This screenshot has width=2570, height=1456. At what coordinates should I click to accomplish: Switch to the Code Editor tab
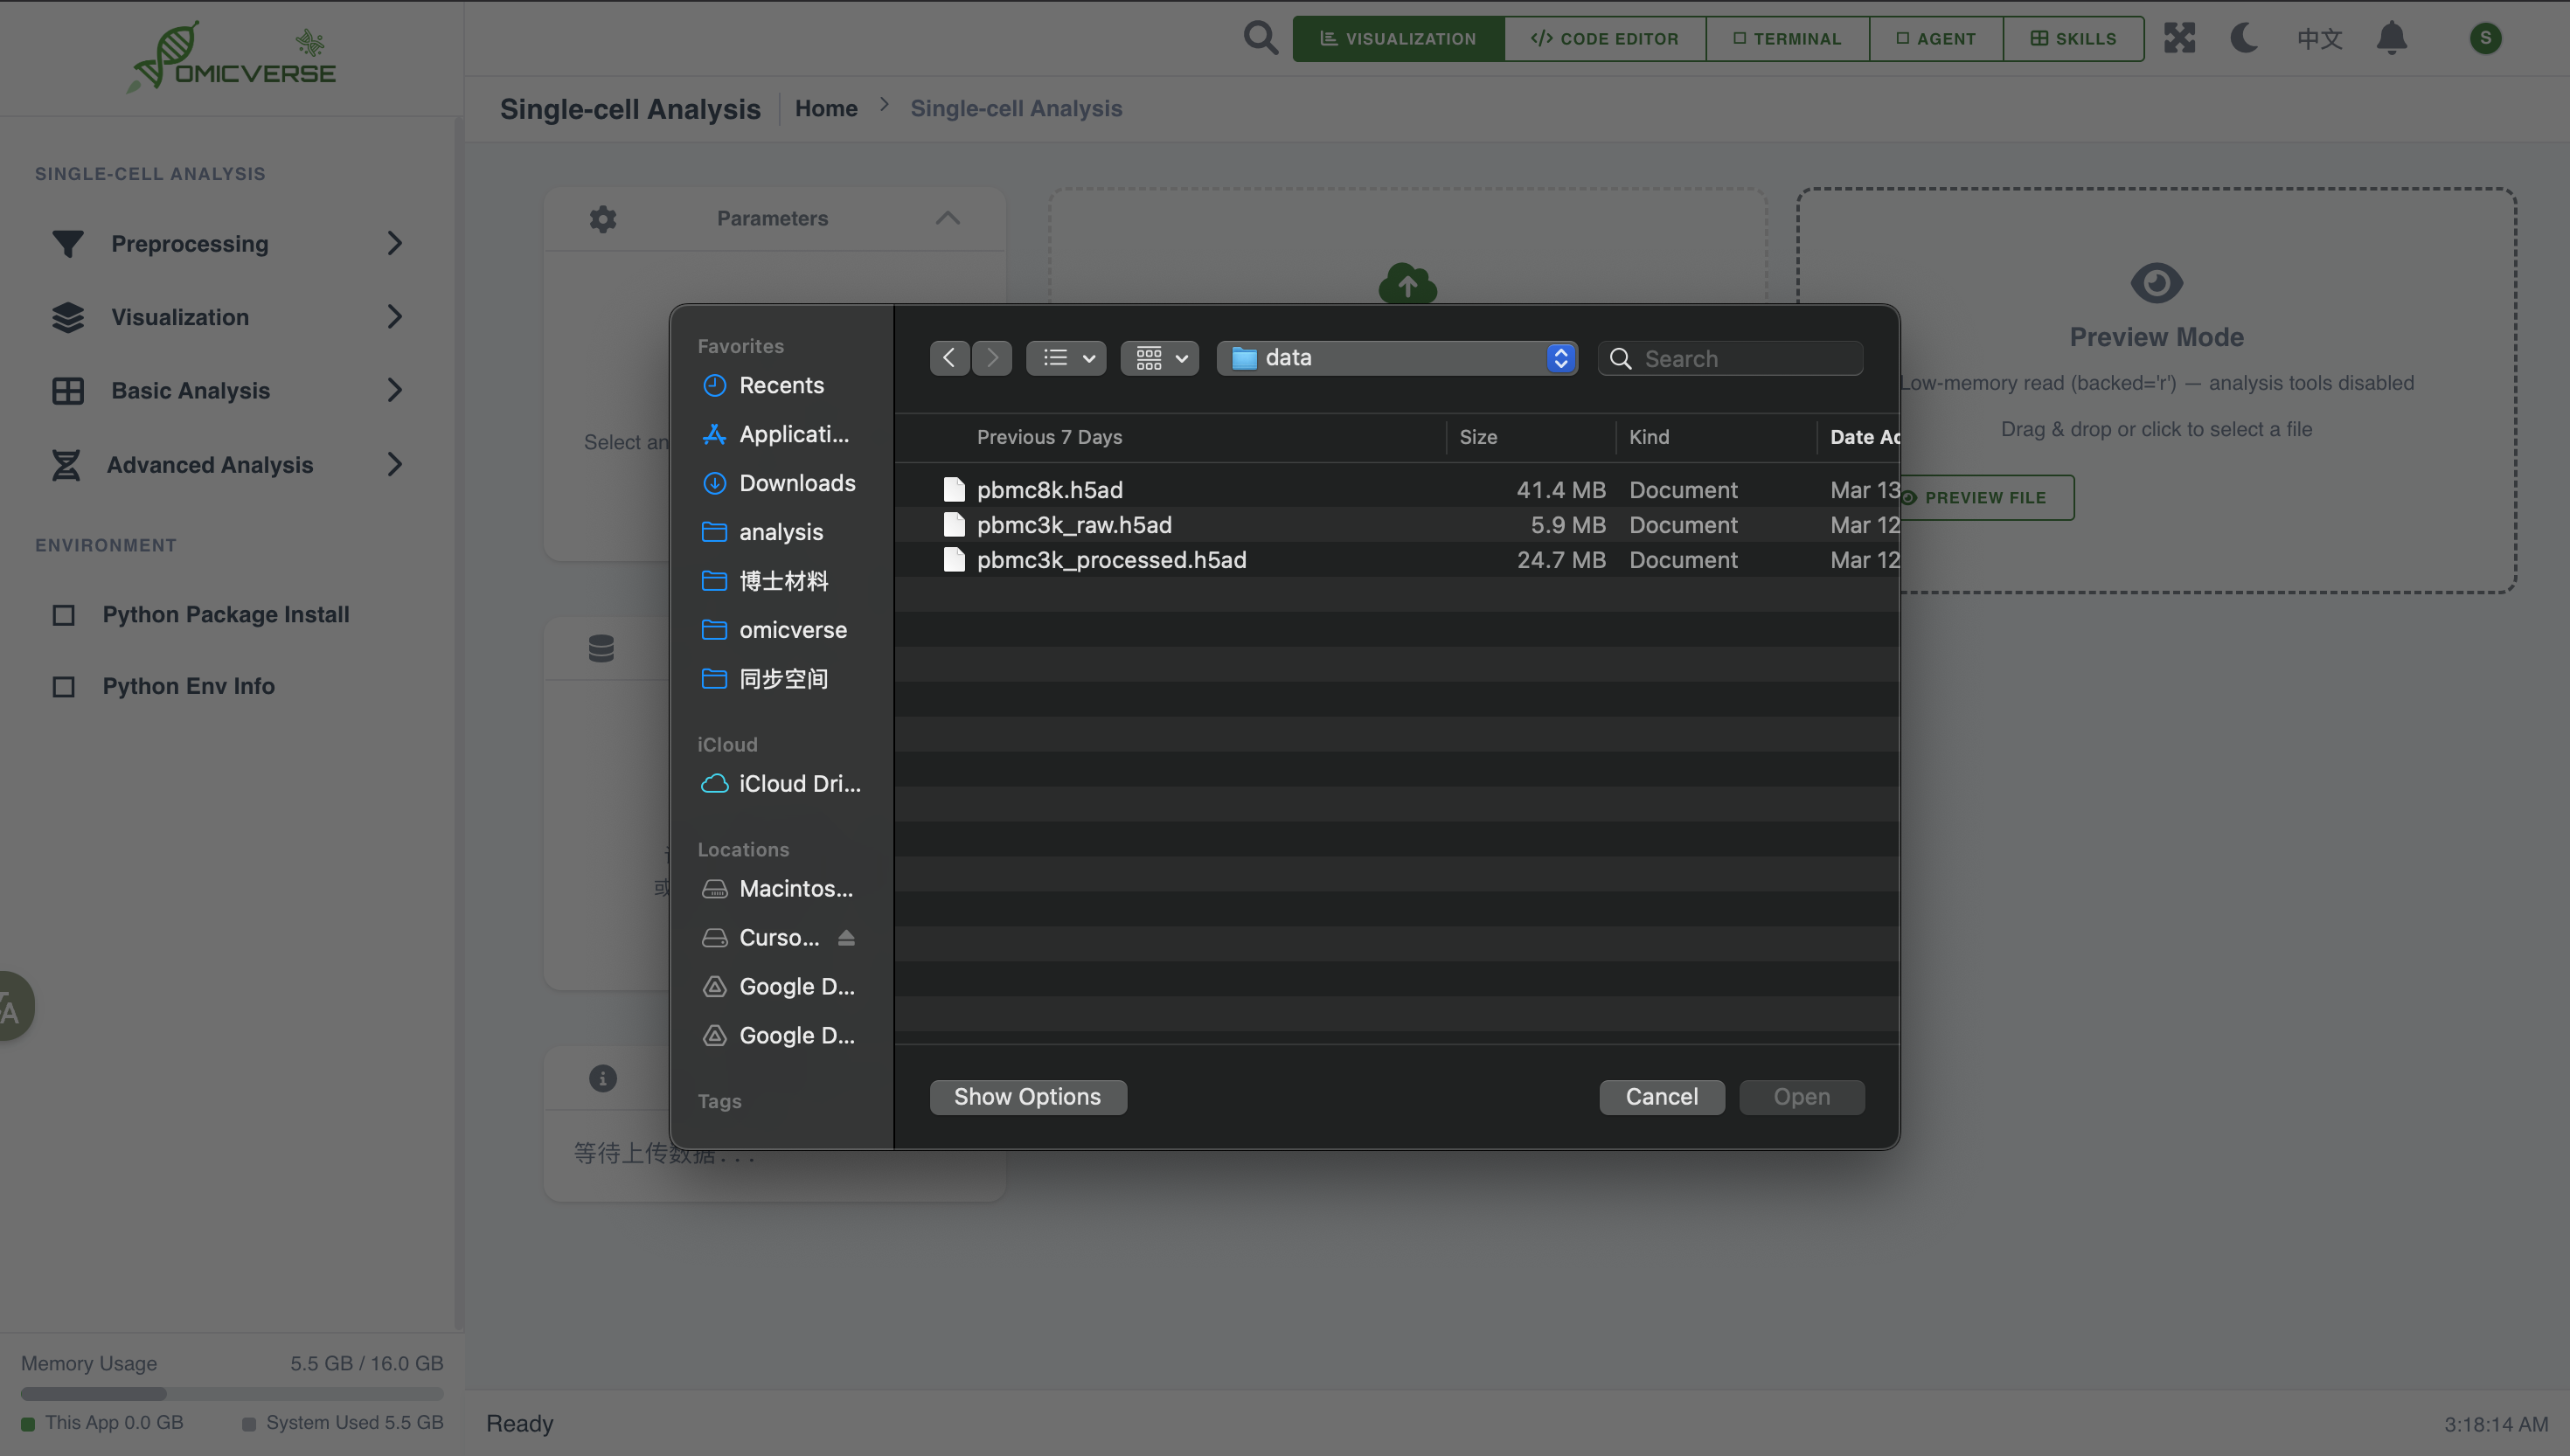pyautogui.click(x=1604, y=38)
